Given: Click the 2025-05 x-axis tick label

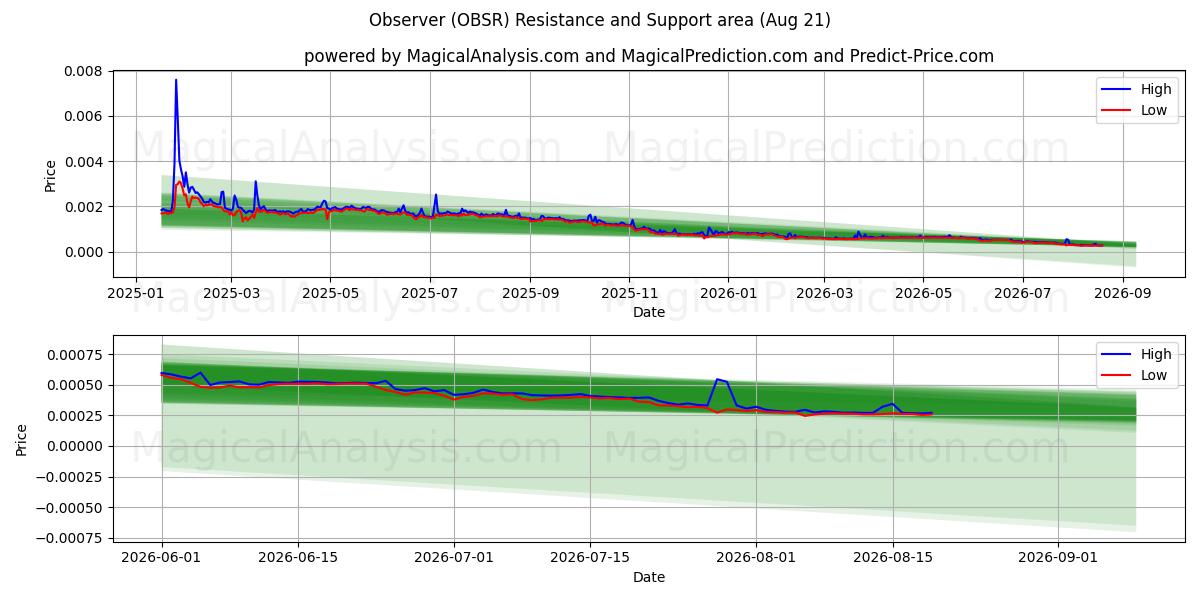Looking at the screenshot, I should [x=329, y=294].
